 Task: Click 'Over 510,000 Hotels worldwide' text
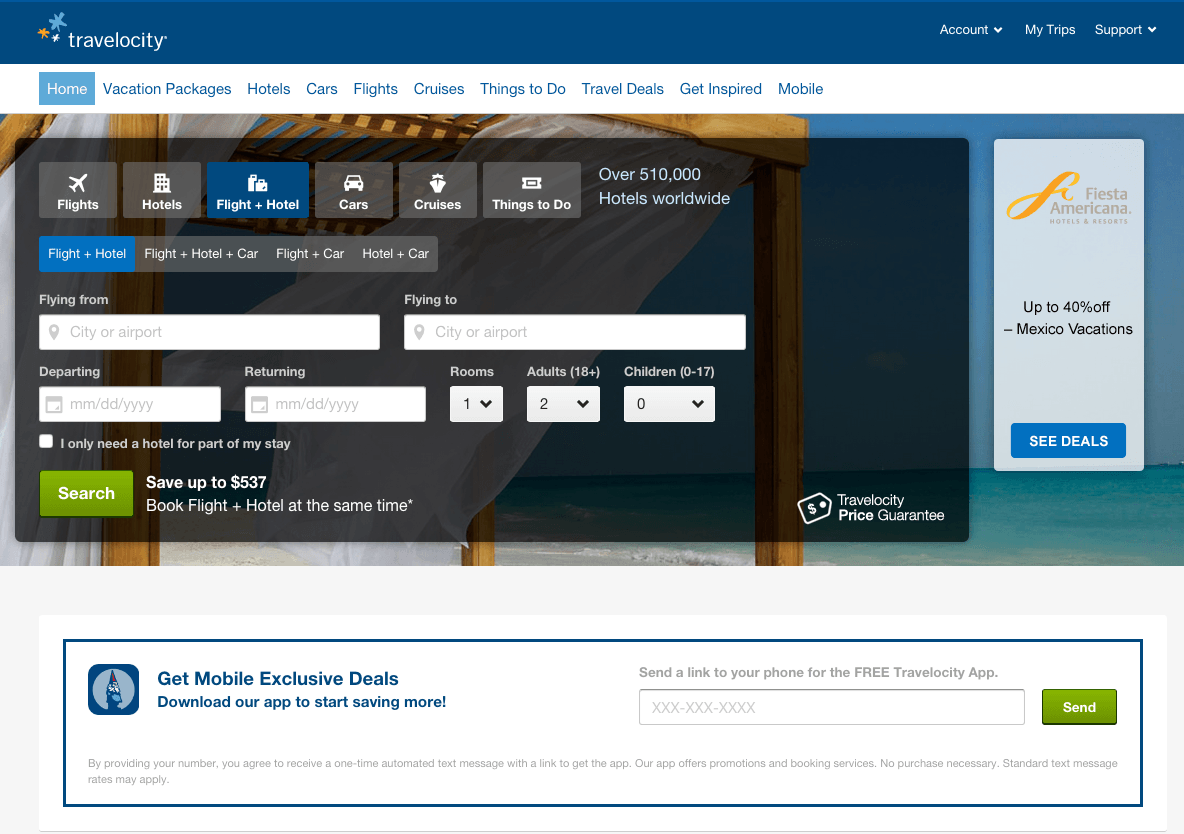664,187
